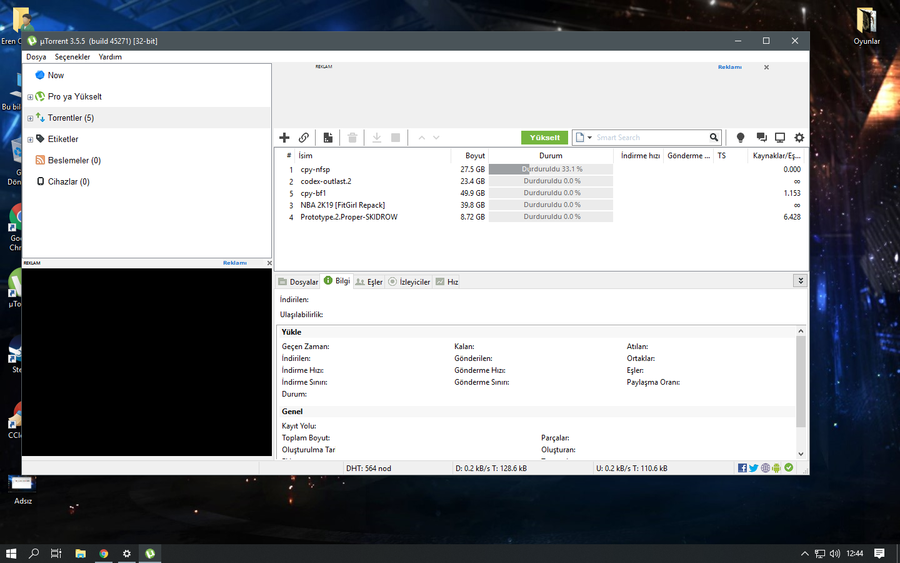
Task: Select the Bilgi tab
Action: pyautogui.click(x=337, y=281)
